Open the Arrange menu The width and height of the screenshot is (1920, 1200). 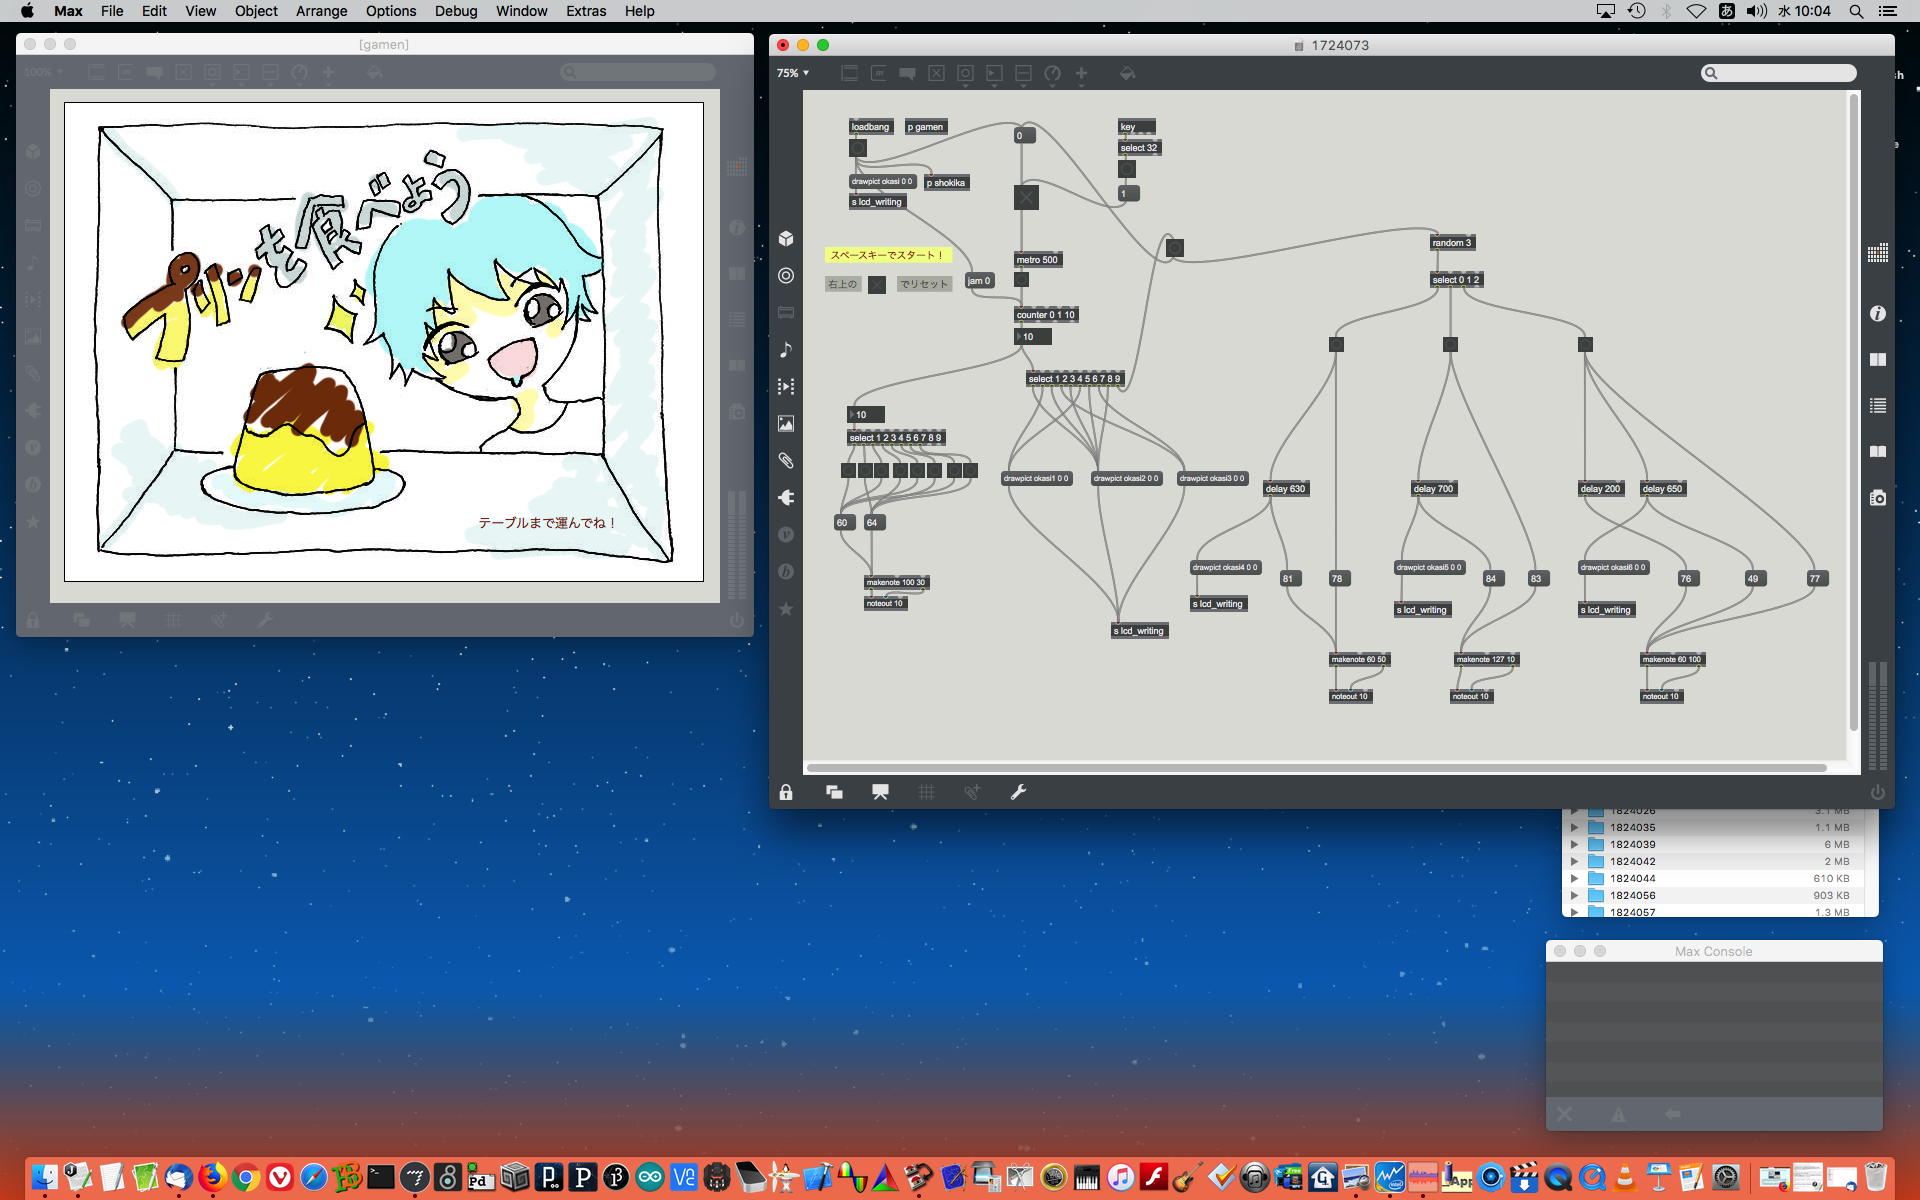pos(321,11)
